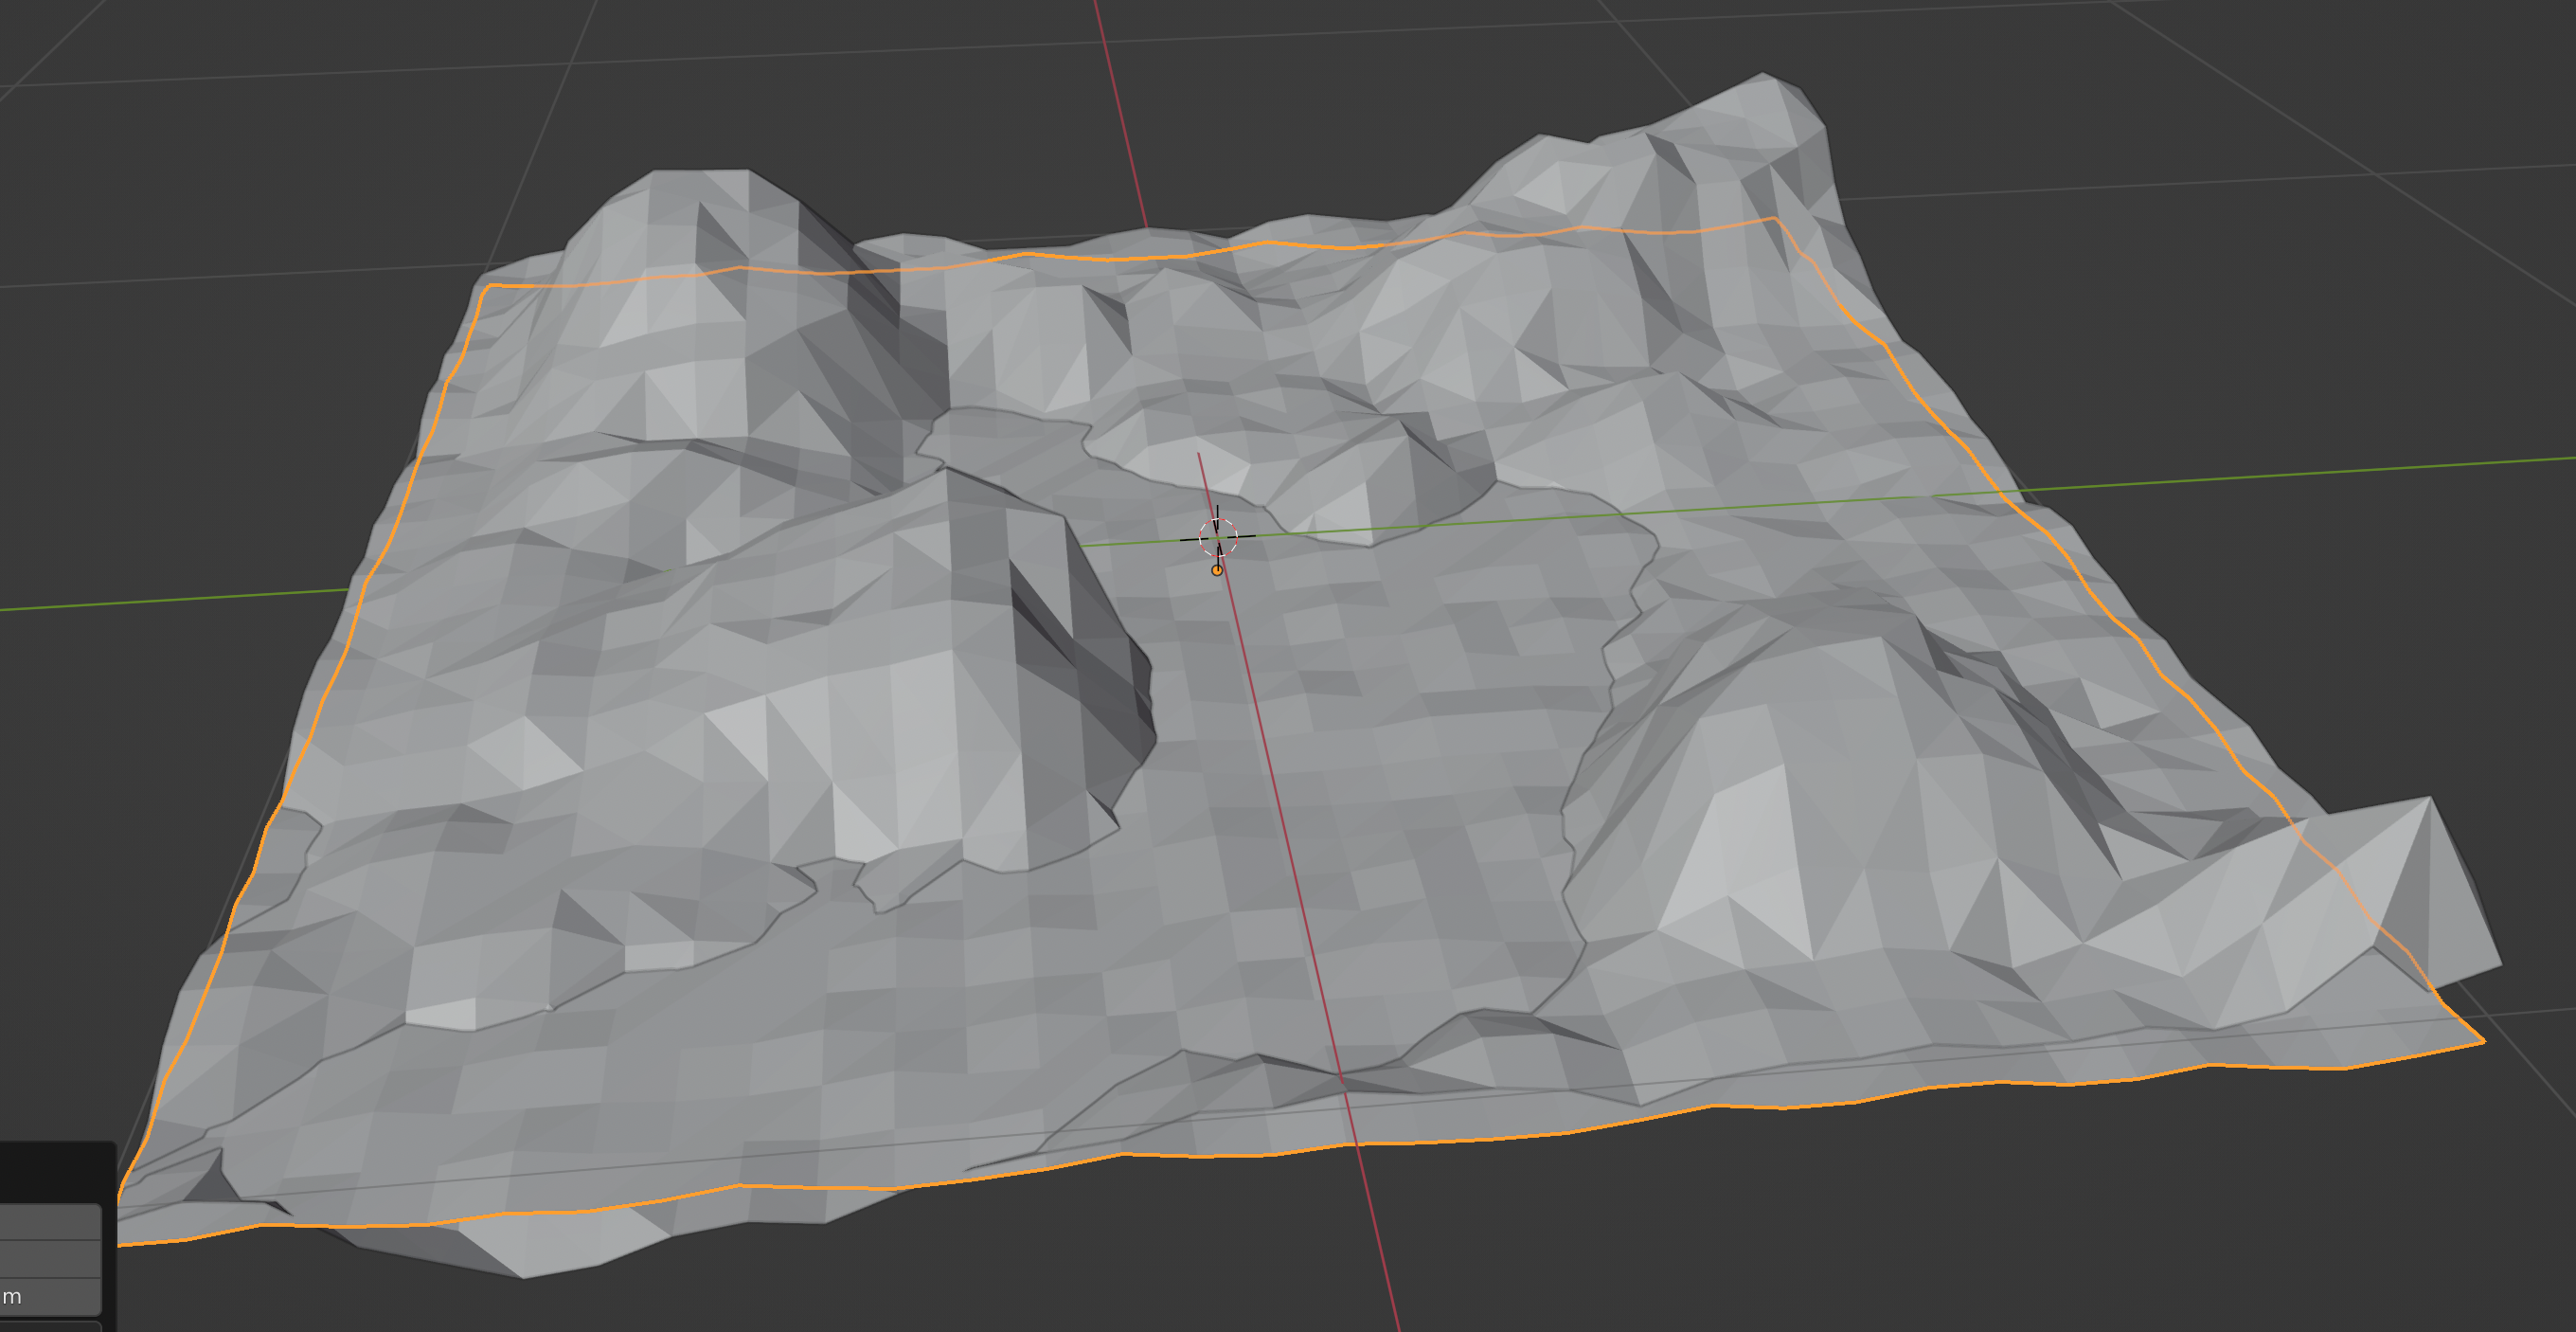Click the top field in bottom-left panel
Screen dimensions: 2576x1332
coord(50,1222)
